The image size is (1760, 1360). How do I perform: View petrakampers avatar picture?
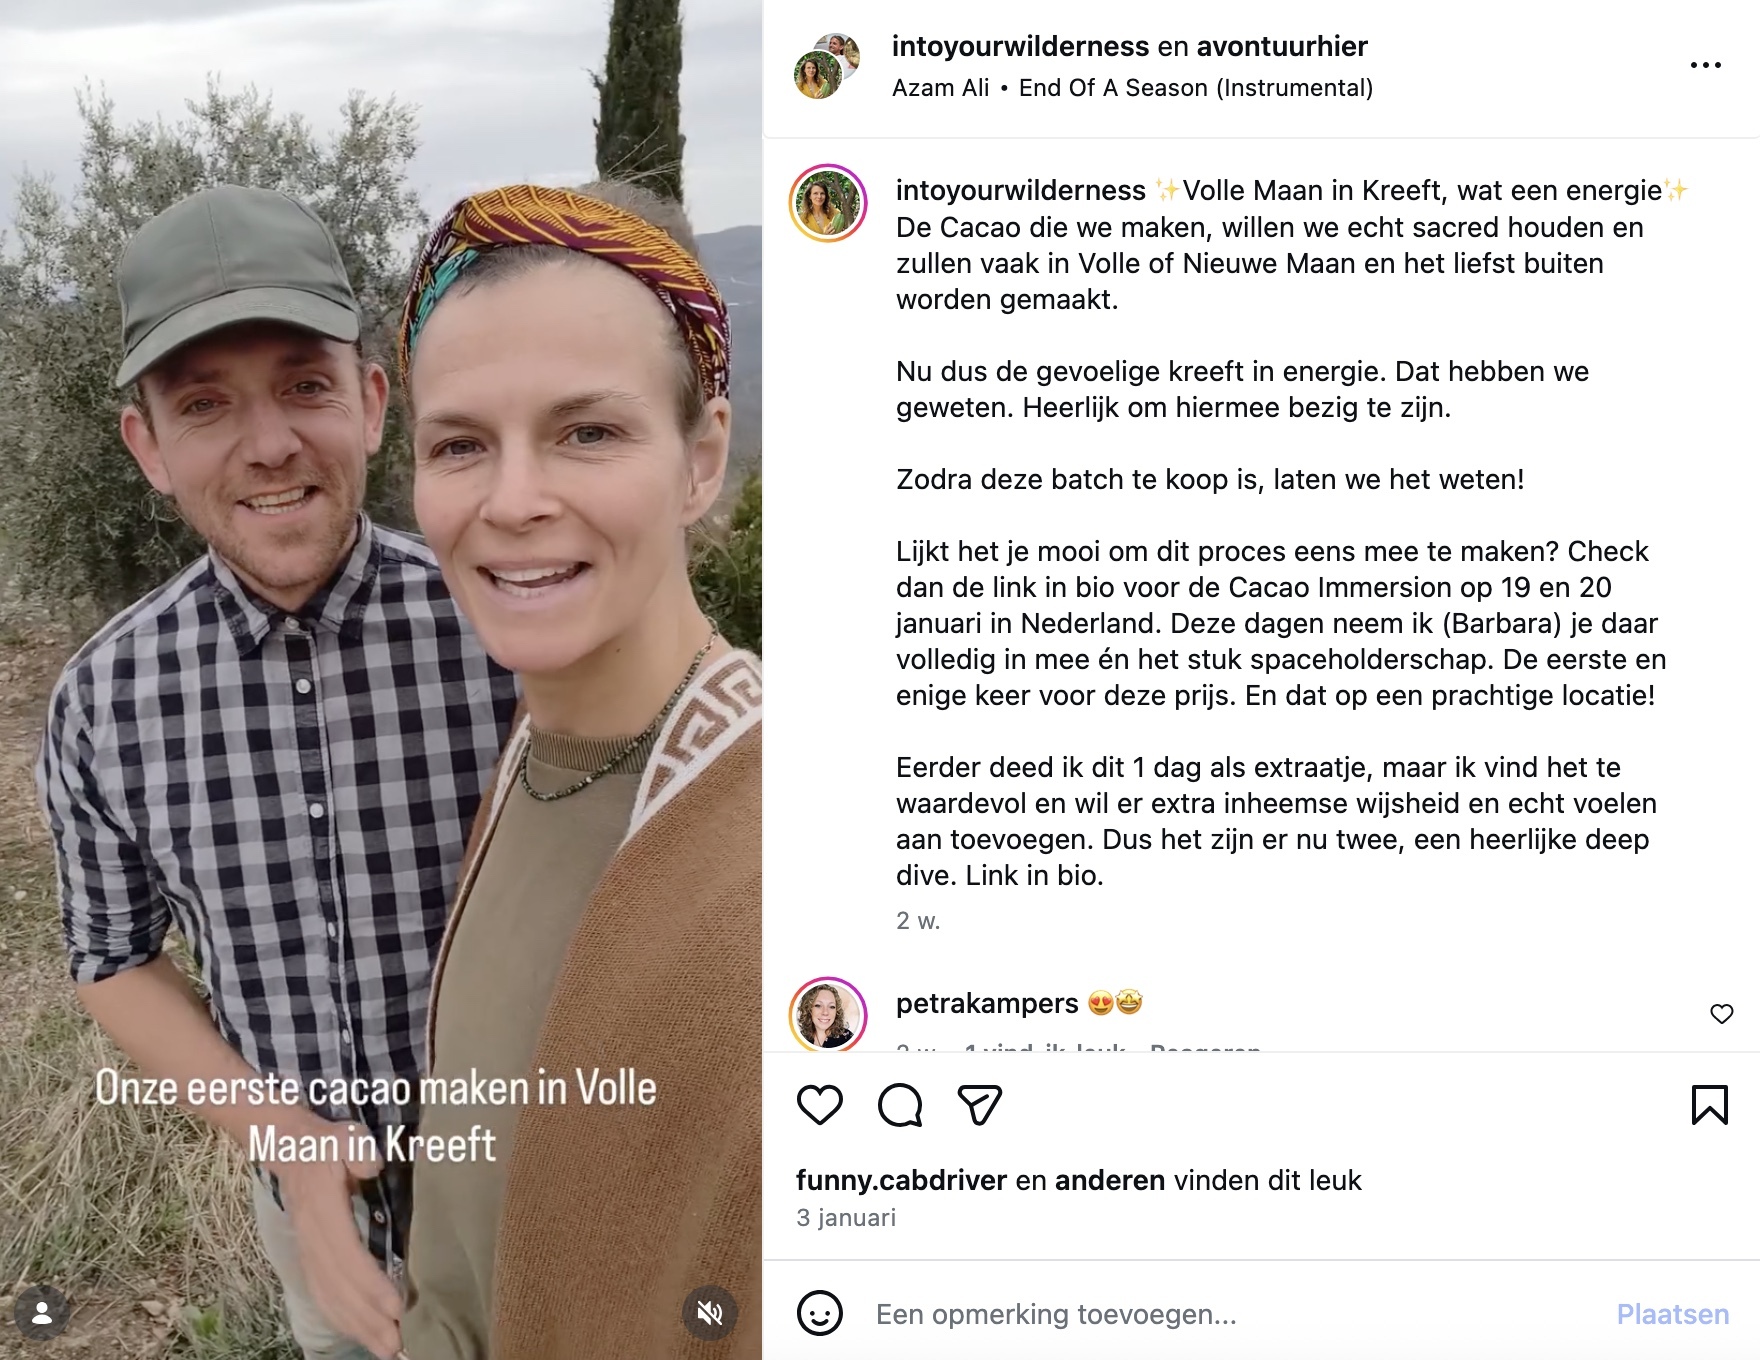coord(828,1014)
